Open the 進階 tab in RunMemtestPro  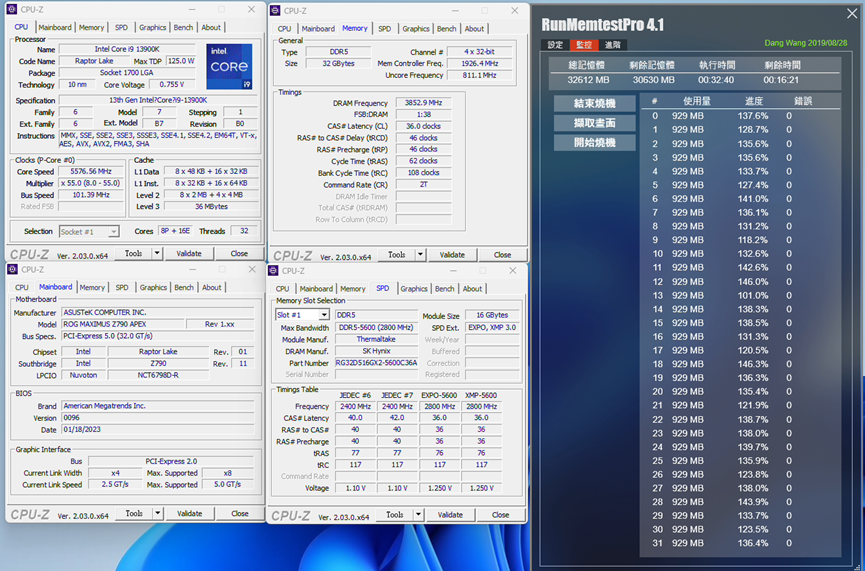[613, 45]
